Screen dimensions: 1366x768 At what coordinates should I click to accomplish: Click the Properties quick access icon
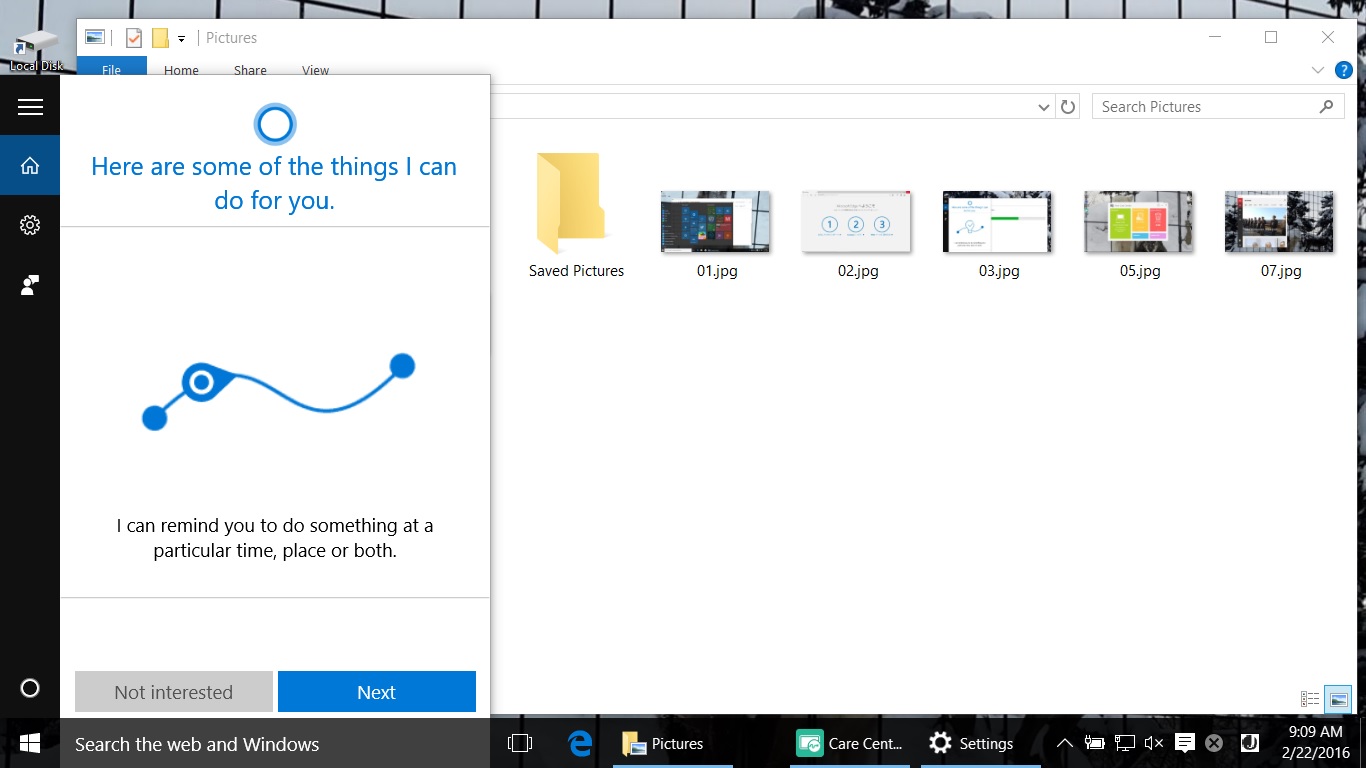(x=134, y=38)
